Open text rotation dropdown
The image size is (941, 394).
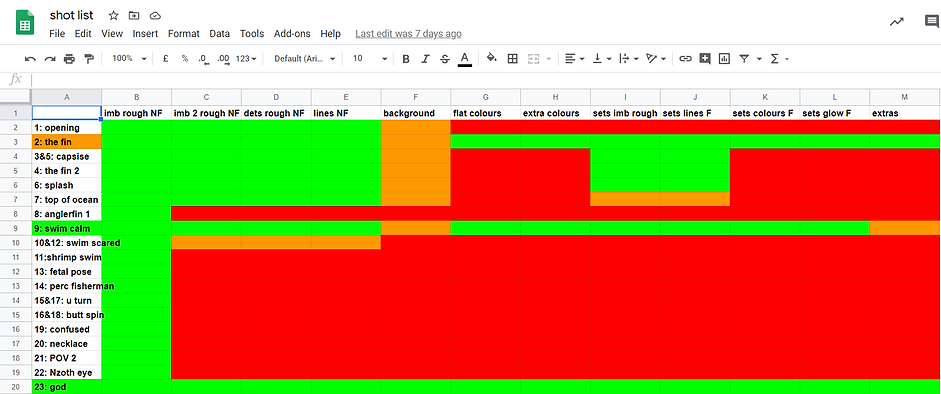656,59
